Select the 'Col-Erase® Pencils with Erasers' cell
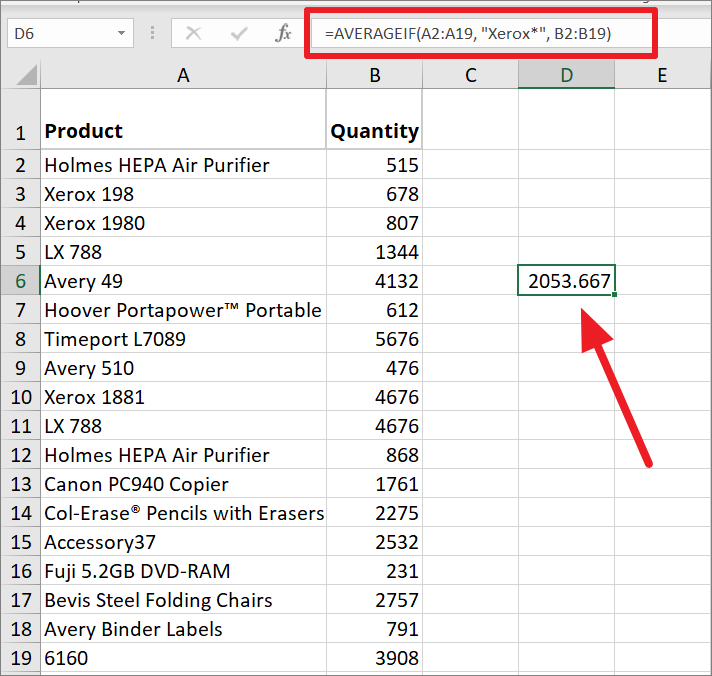 coord(183,513)
